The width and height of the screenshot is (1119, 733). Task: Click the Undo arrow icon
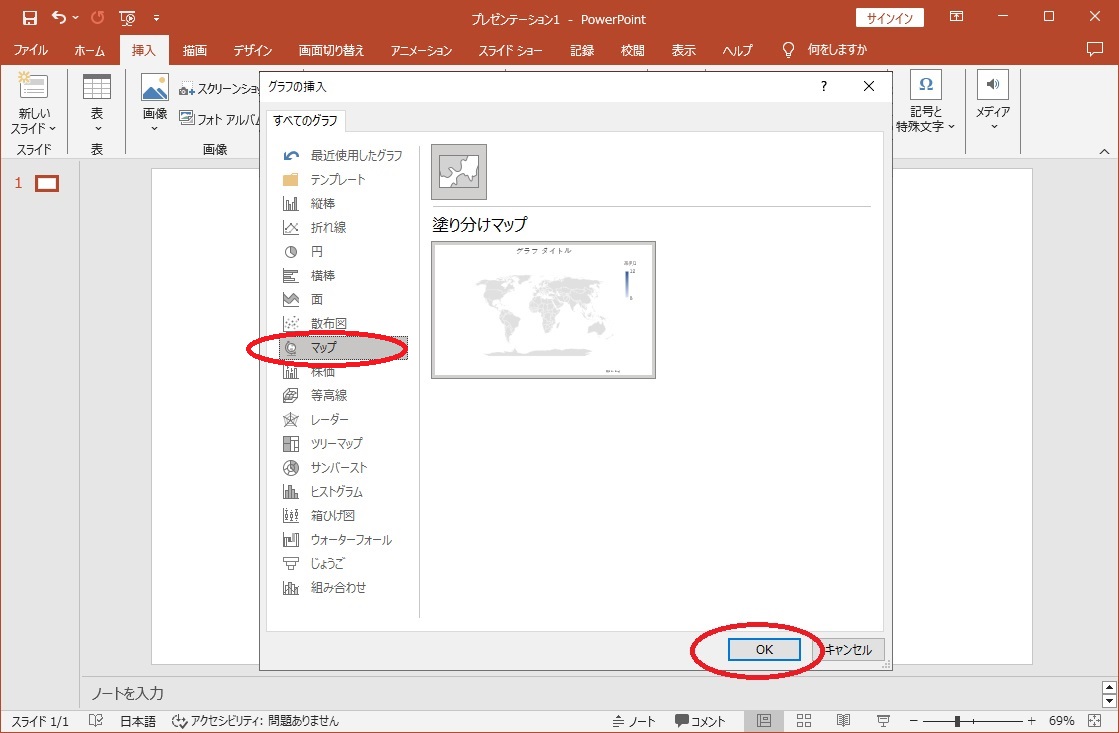[59, 18]
